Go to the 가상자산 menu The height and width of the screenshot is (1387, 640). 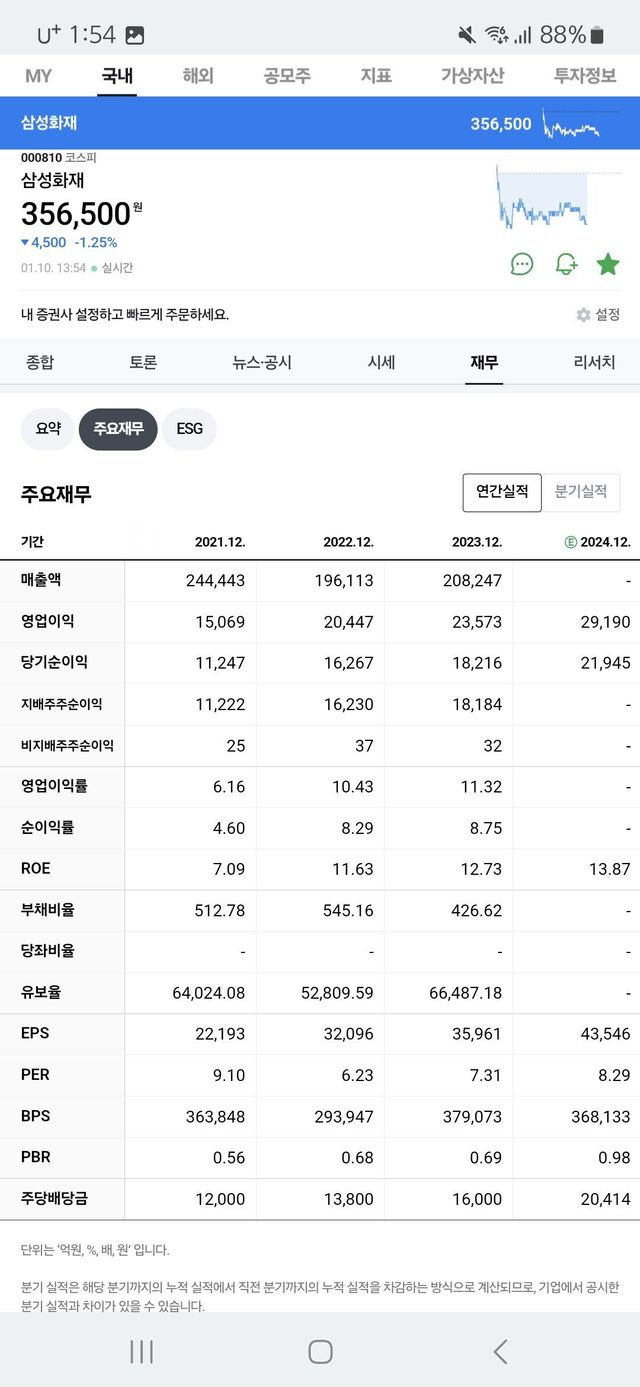(x=472, y=75)
